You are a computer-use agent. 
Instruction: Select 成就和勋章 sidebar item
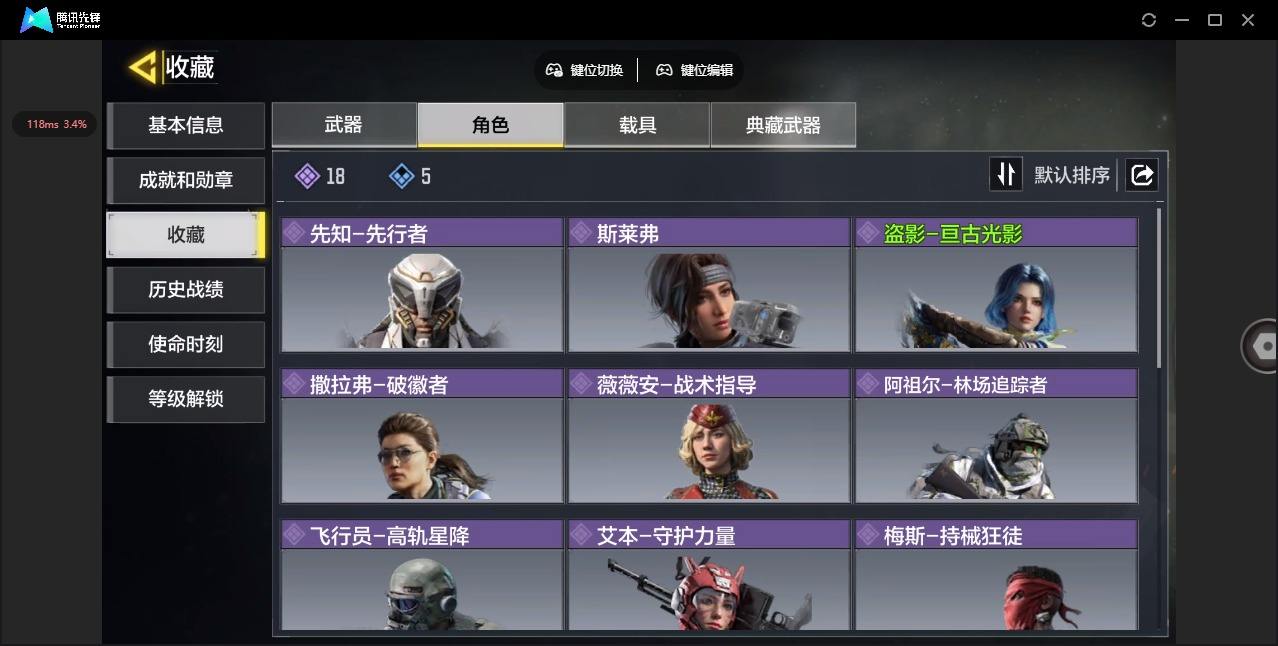click(186, 180)
